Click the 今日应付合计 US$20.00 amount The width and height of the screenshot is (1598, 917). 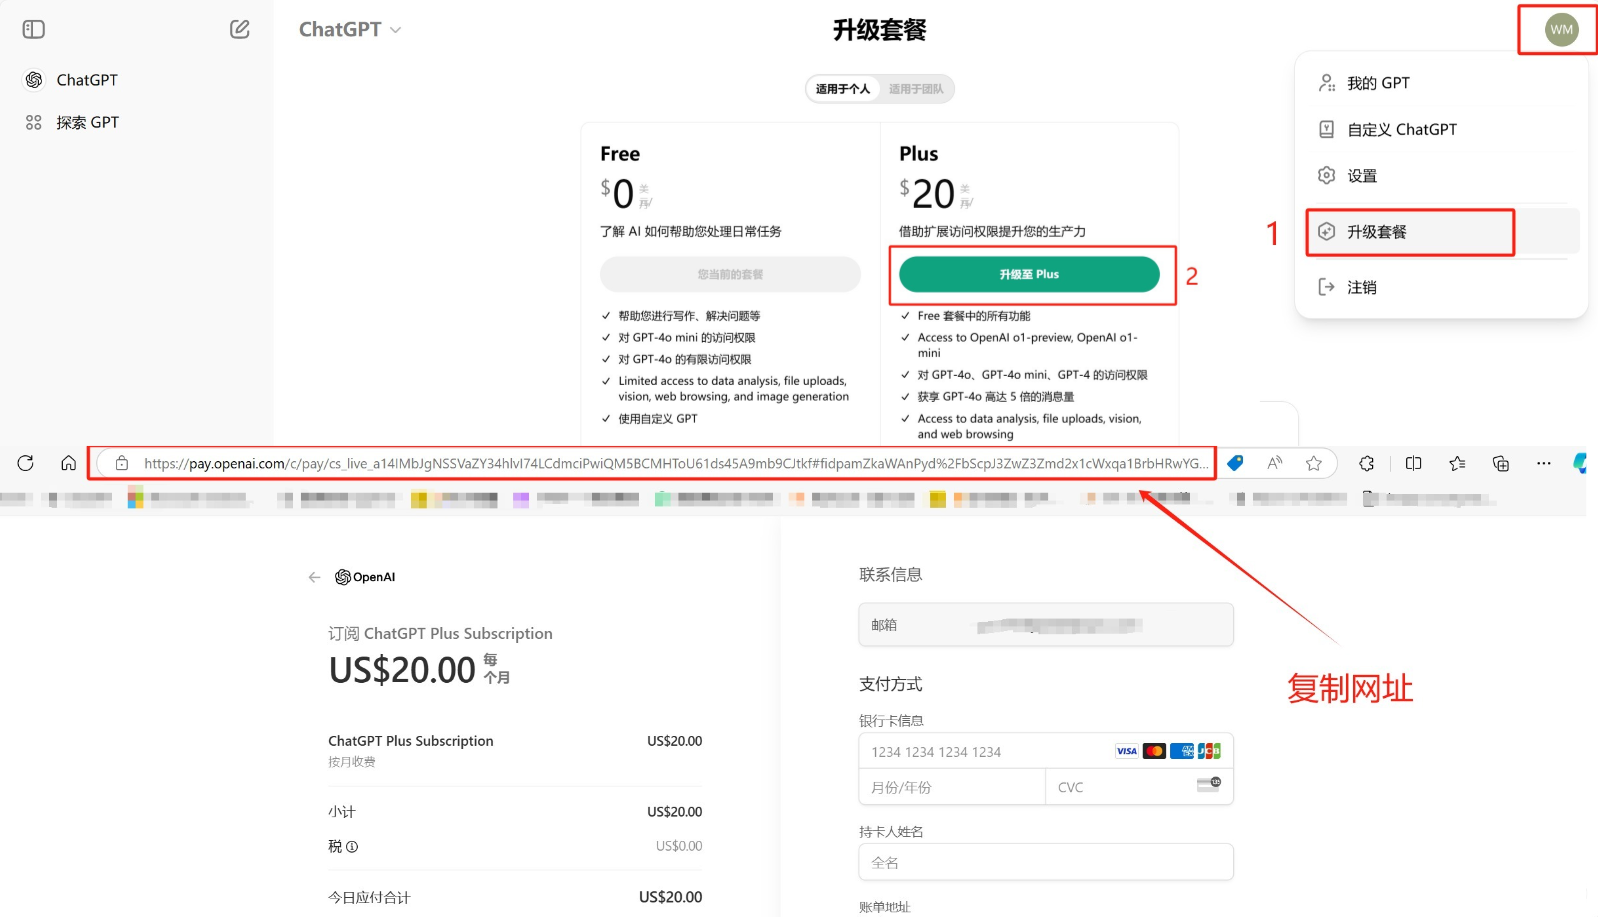(x=670, y=897)
